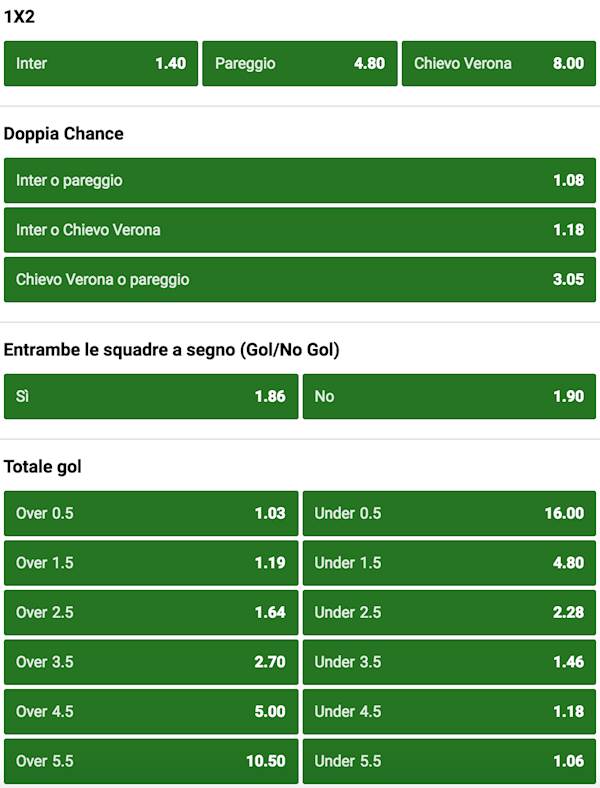Bet Over 4.5 goals at 5.00
The image size is (600, 788).
pyautogui.click(x=151, y=712)
